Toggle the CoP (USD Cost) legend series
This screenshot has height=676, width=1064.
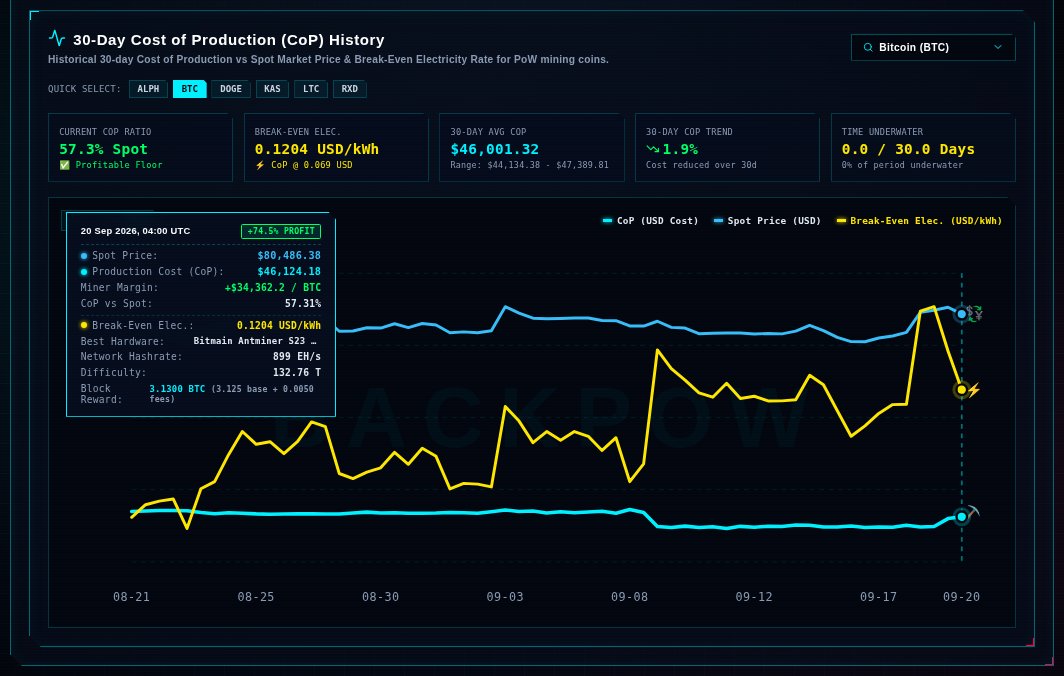(650, 221)
